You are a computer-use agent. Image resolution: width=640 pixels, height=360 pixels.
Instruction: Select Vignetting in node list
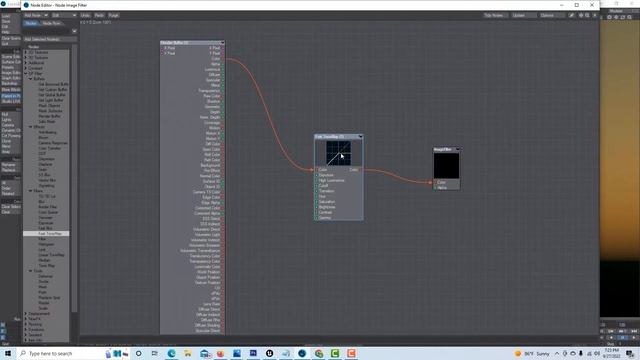[x=46, y=185]
